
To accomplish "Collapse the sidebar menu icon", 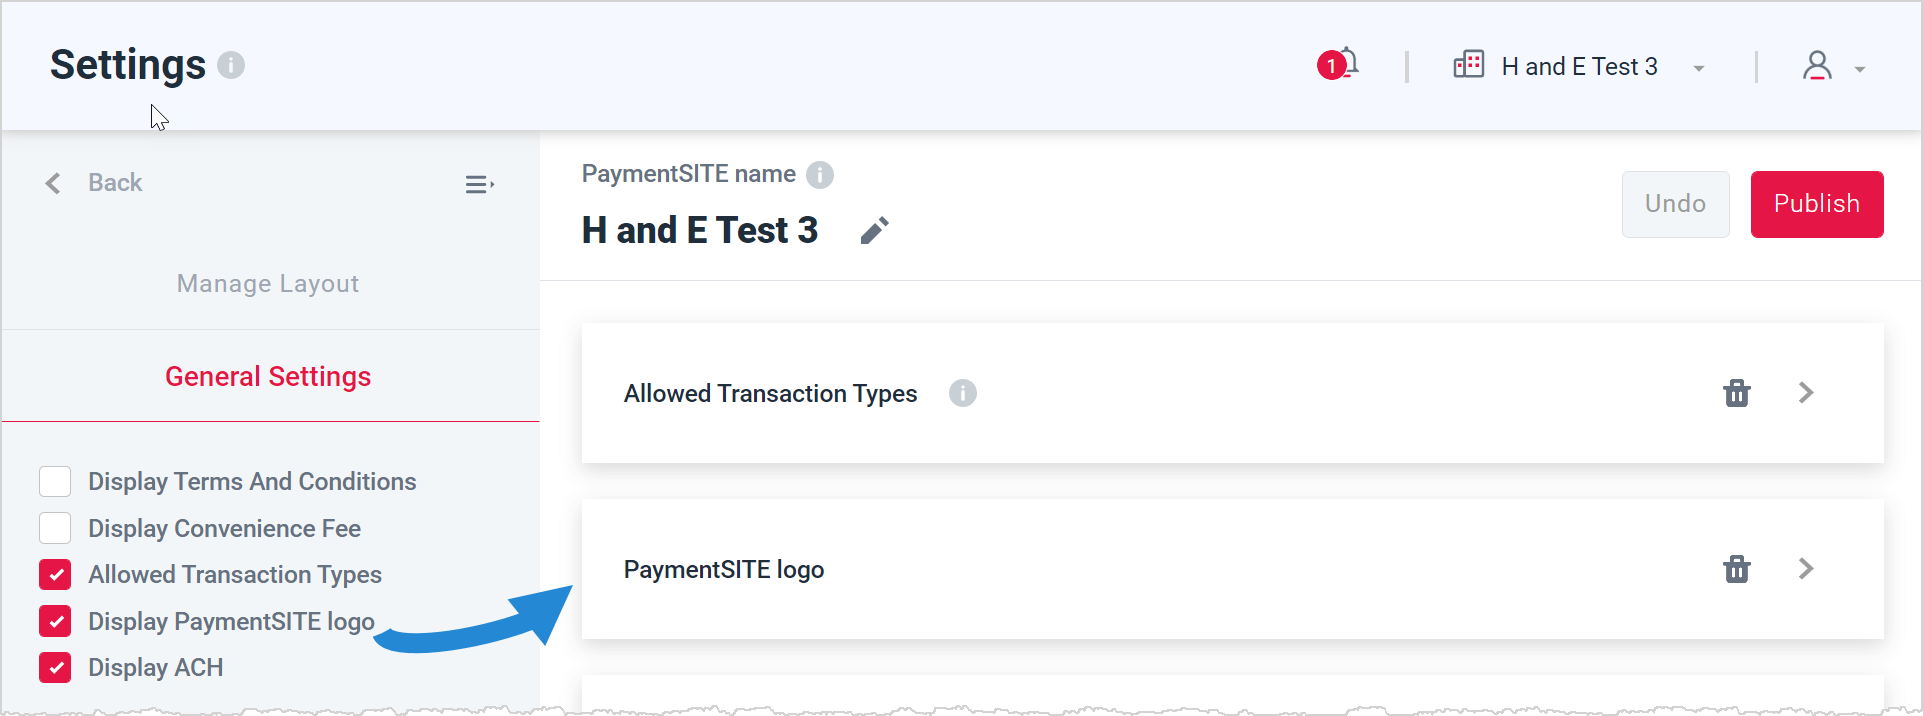I will click(480, 184).
